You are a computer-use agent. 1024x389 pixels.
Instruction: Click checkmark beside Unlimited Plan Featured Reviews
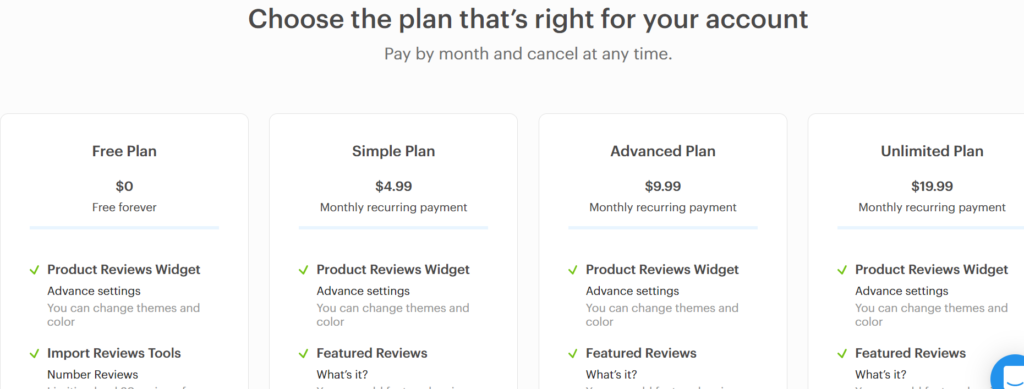click(842, 354)
